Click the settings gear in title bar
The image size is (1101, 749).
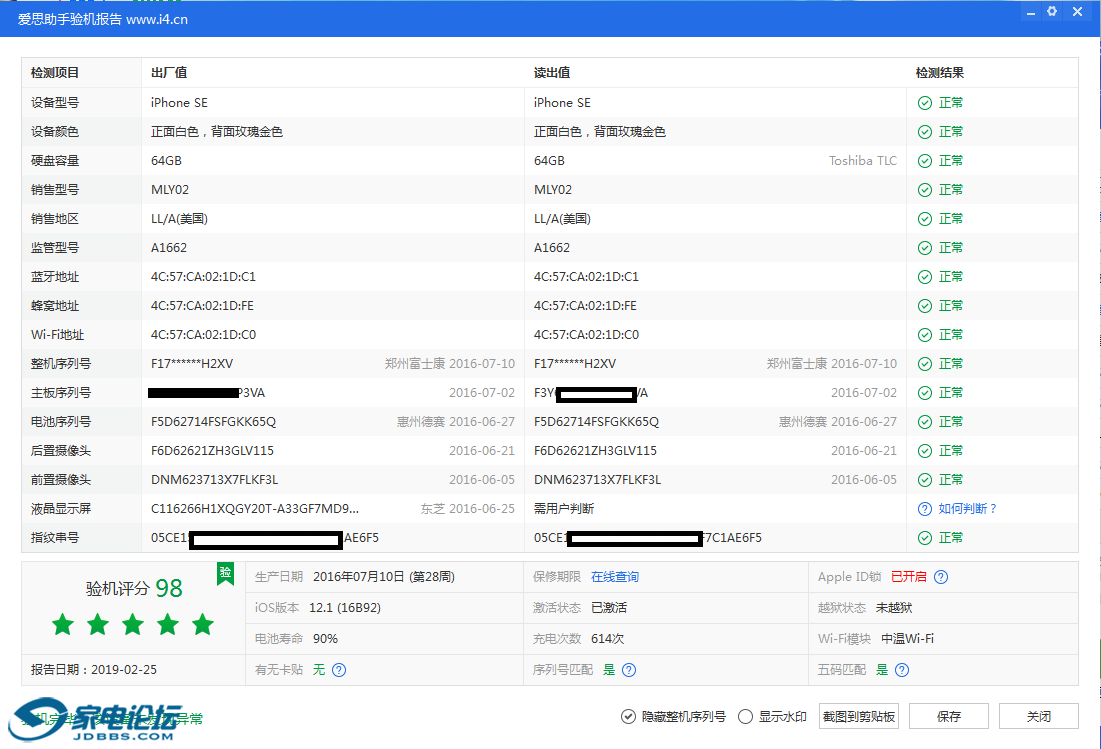coord(1052,11)
